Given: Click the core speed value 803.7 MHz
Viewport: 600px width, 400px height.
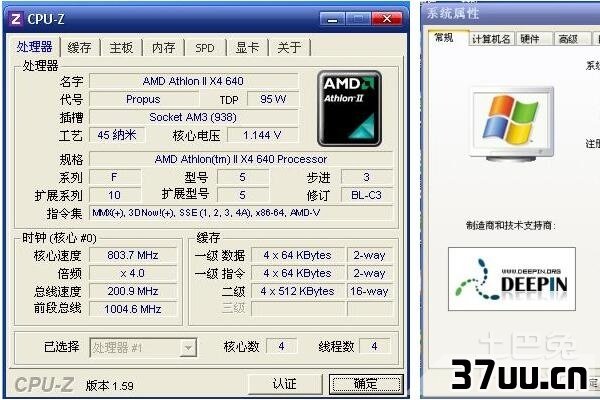Looking at the screenshot, I should (133, 255).
